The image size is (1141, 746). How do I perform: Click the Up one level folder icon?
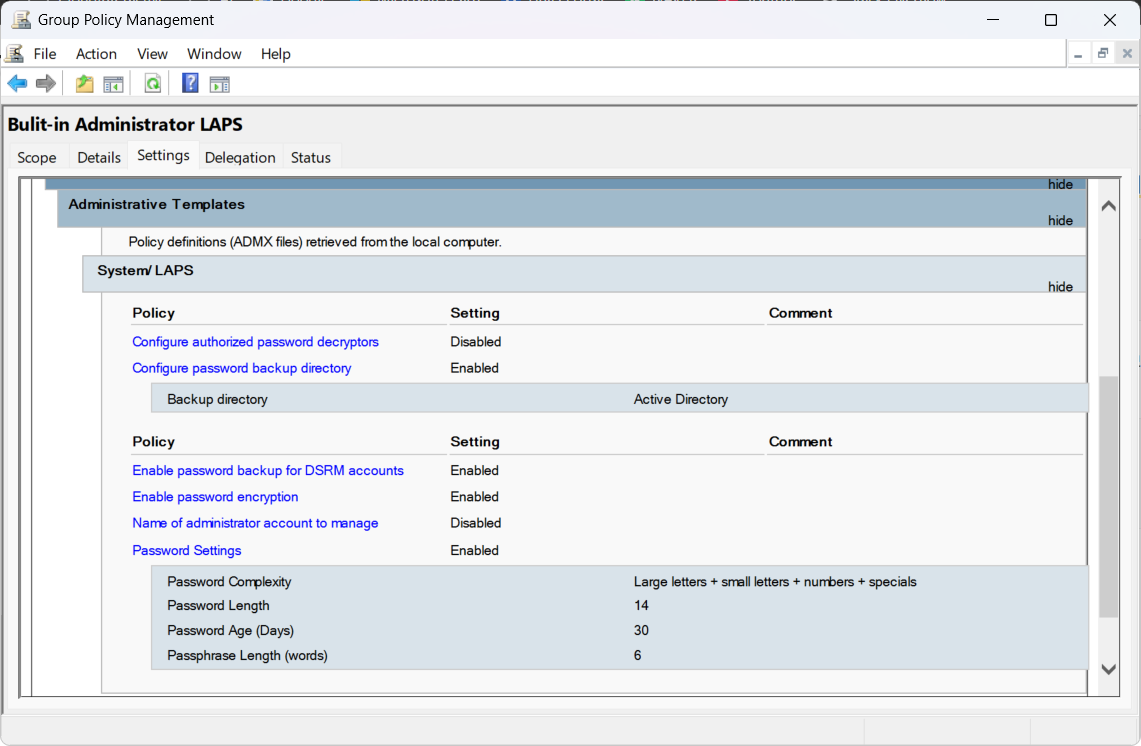pyautogui.click(x=84, y=84)
